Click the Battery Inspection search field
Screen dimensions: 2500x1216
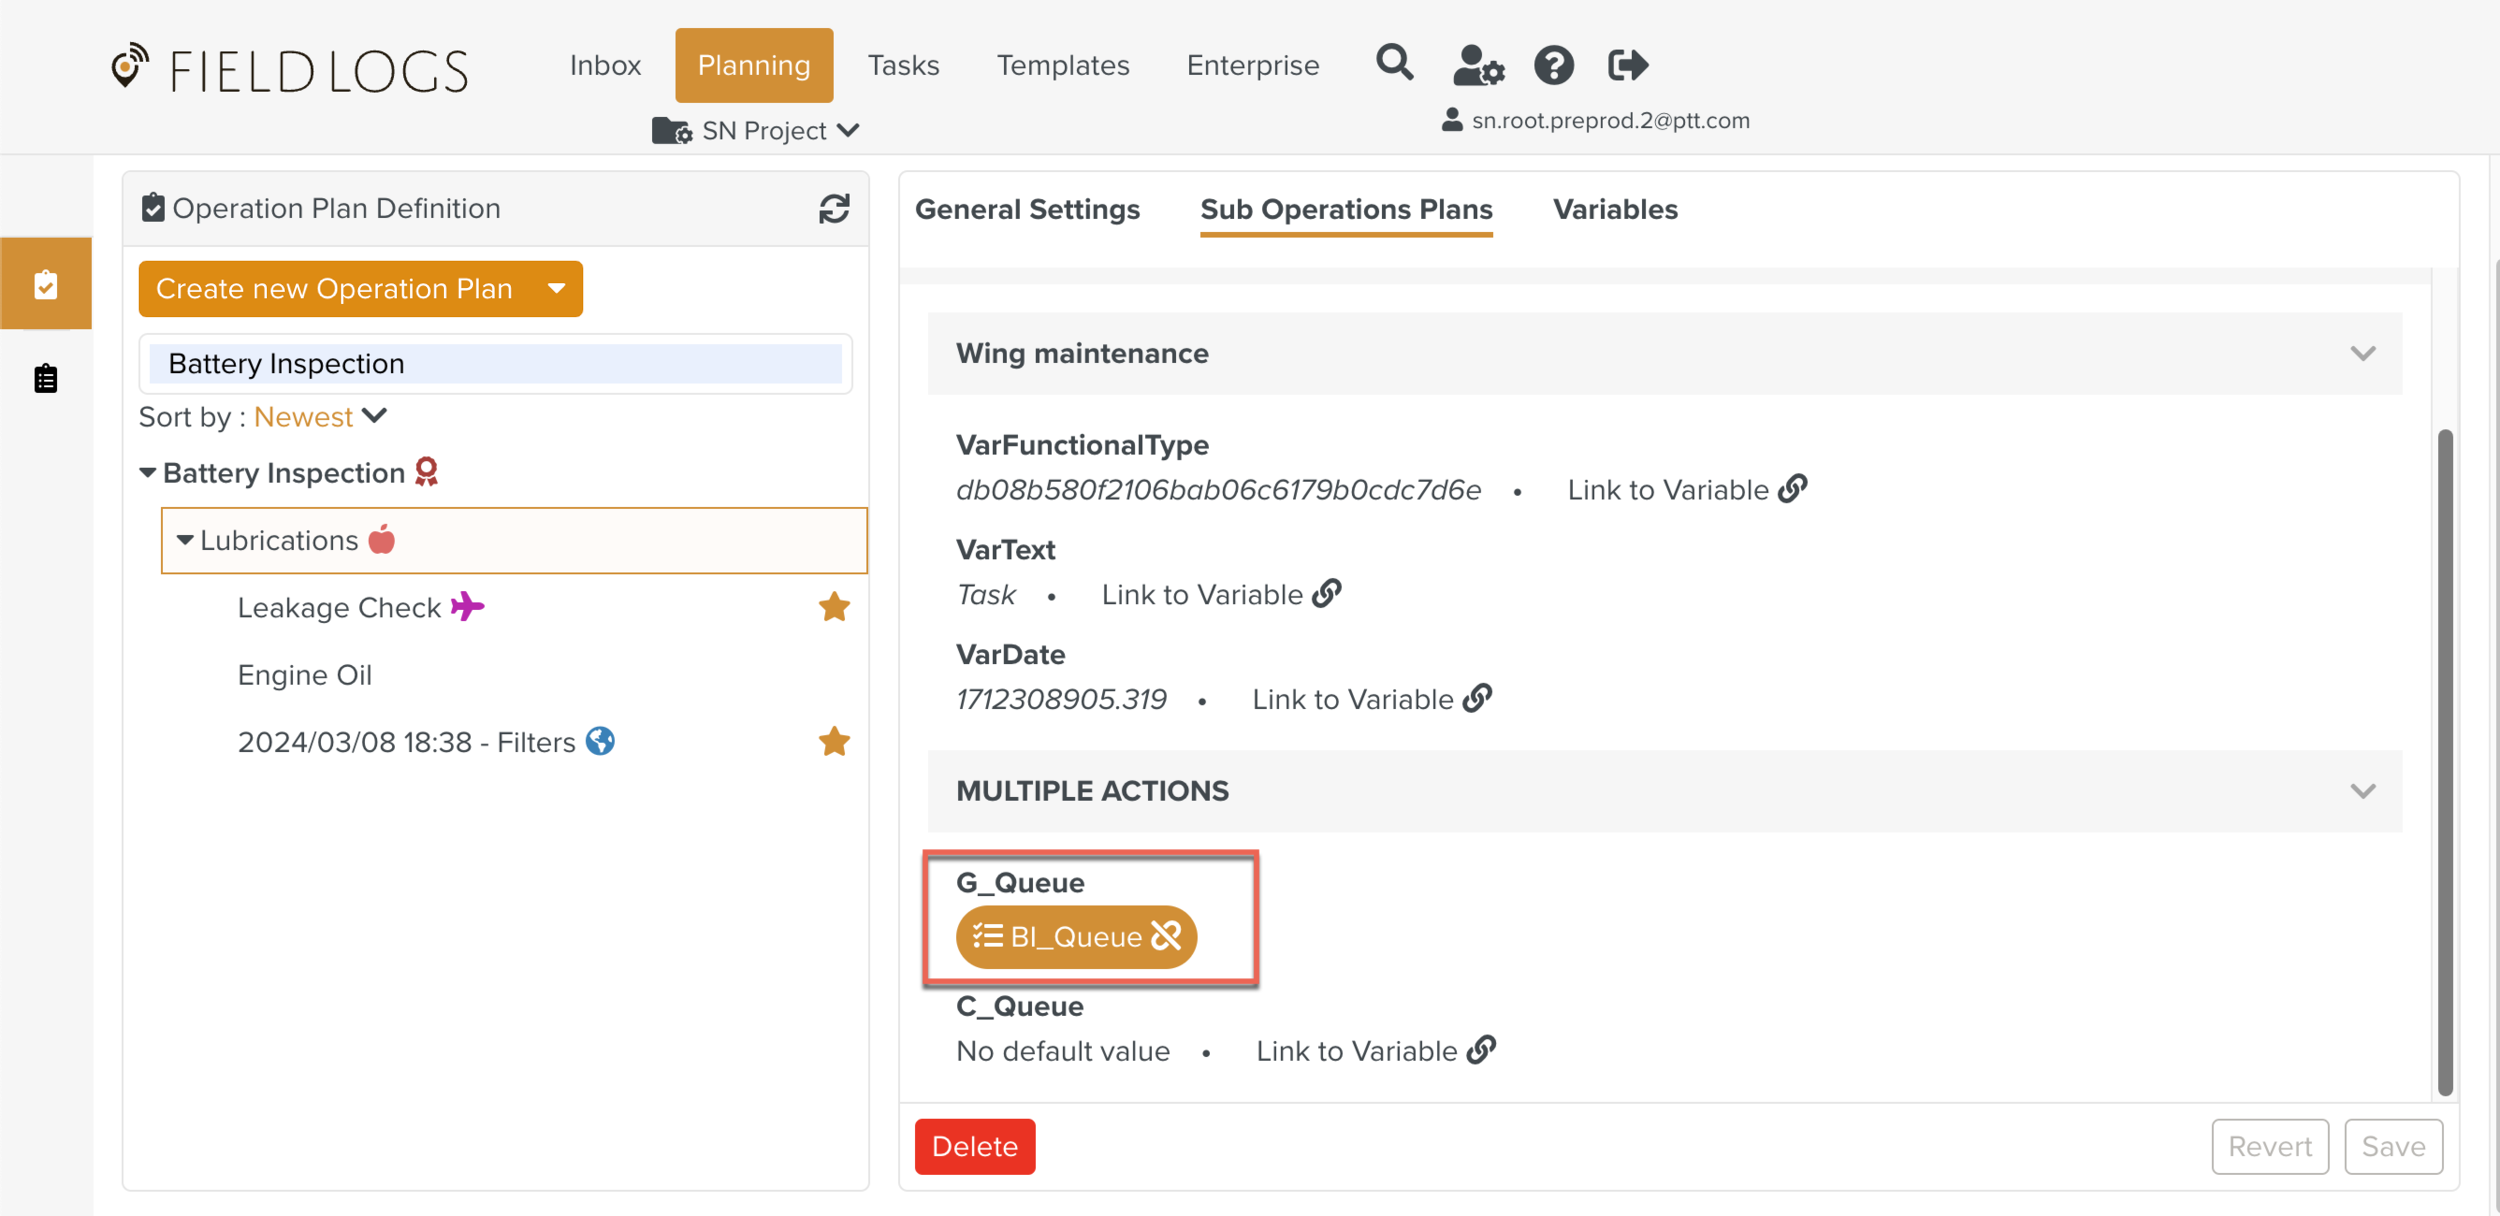pos(495,364)
